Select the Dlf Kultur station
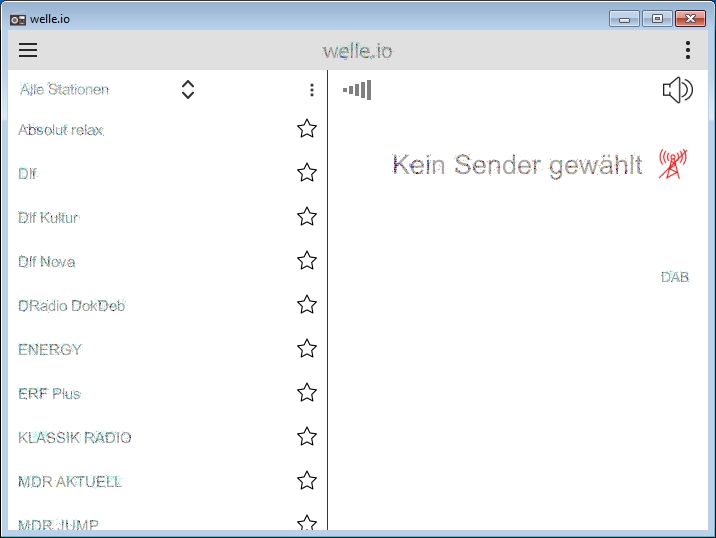716x538 pixels. pos(48,218)
